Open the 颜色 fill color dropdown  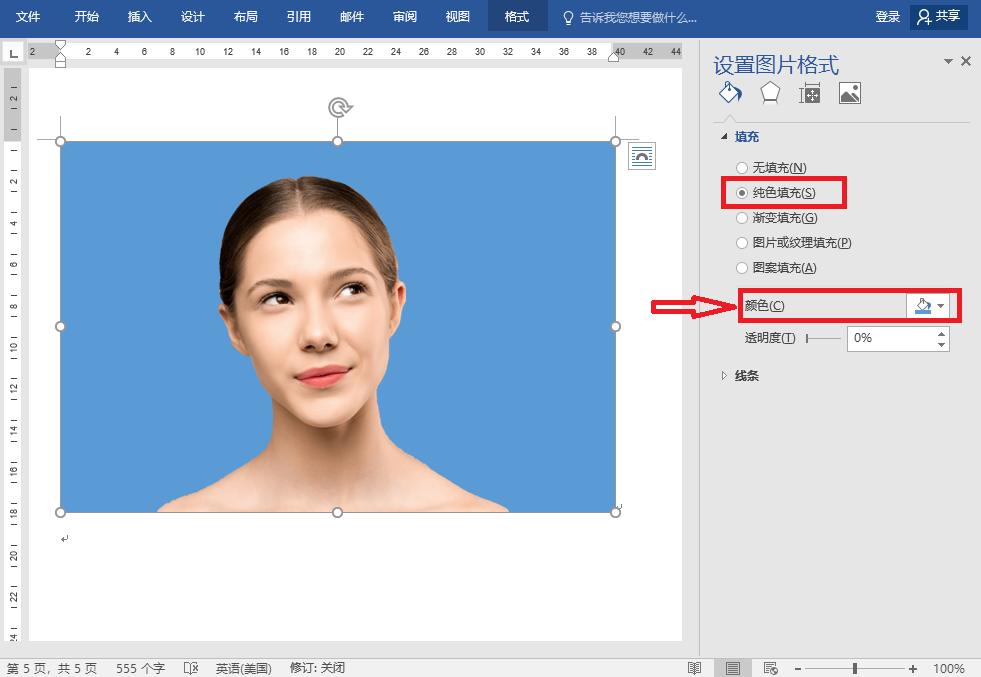930,306
